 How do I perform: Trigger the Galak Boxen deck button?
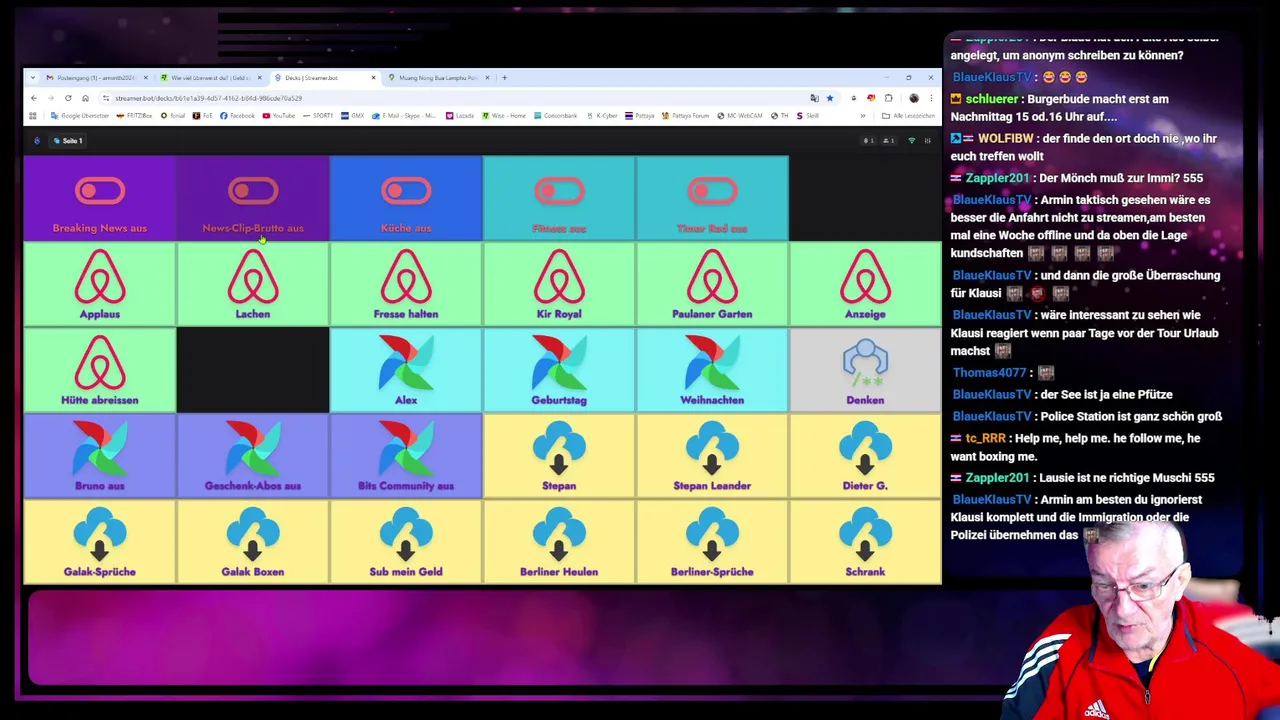(x=252, y=542)
